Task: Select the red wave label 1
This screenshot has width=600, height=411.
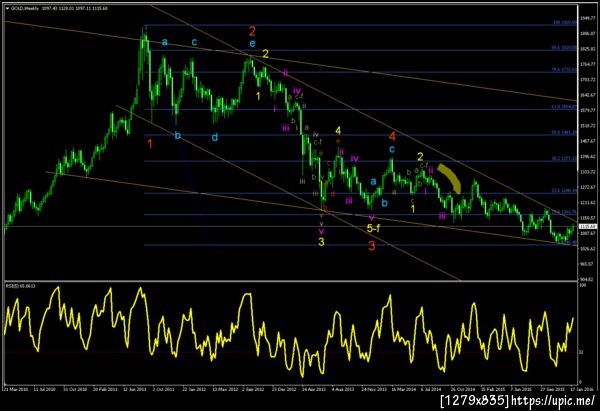Action: (150, 144)
